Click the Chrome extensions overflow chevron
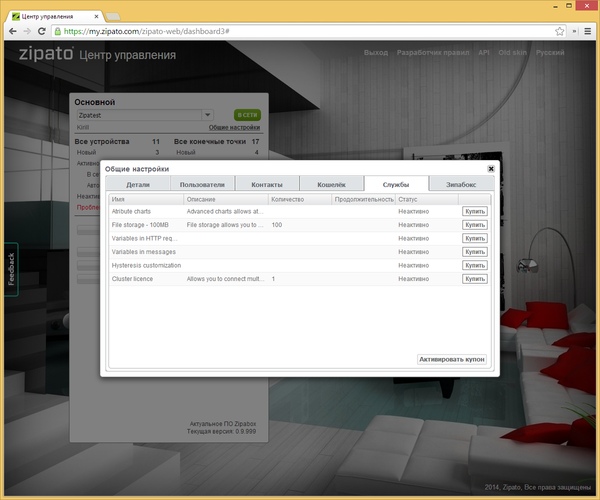The width and height of the screenshot is (600, 500). click(x=574, y=31)
